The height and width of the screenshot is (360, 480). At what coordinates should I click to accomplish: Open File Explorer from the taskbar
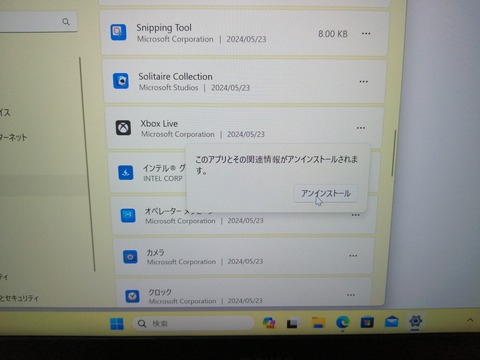coord(318,323)
